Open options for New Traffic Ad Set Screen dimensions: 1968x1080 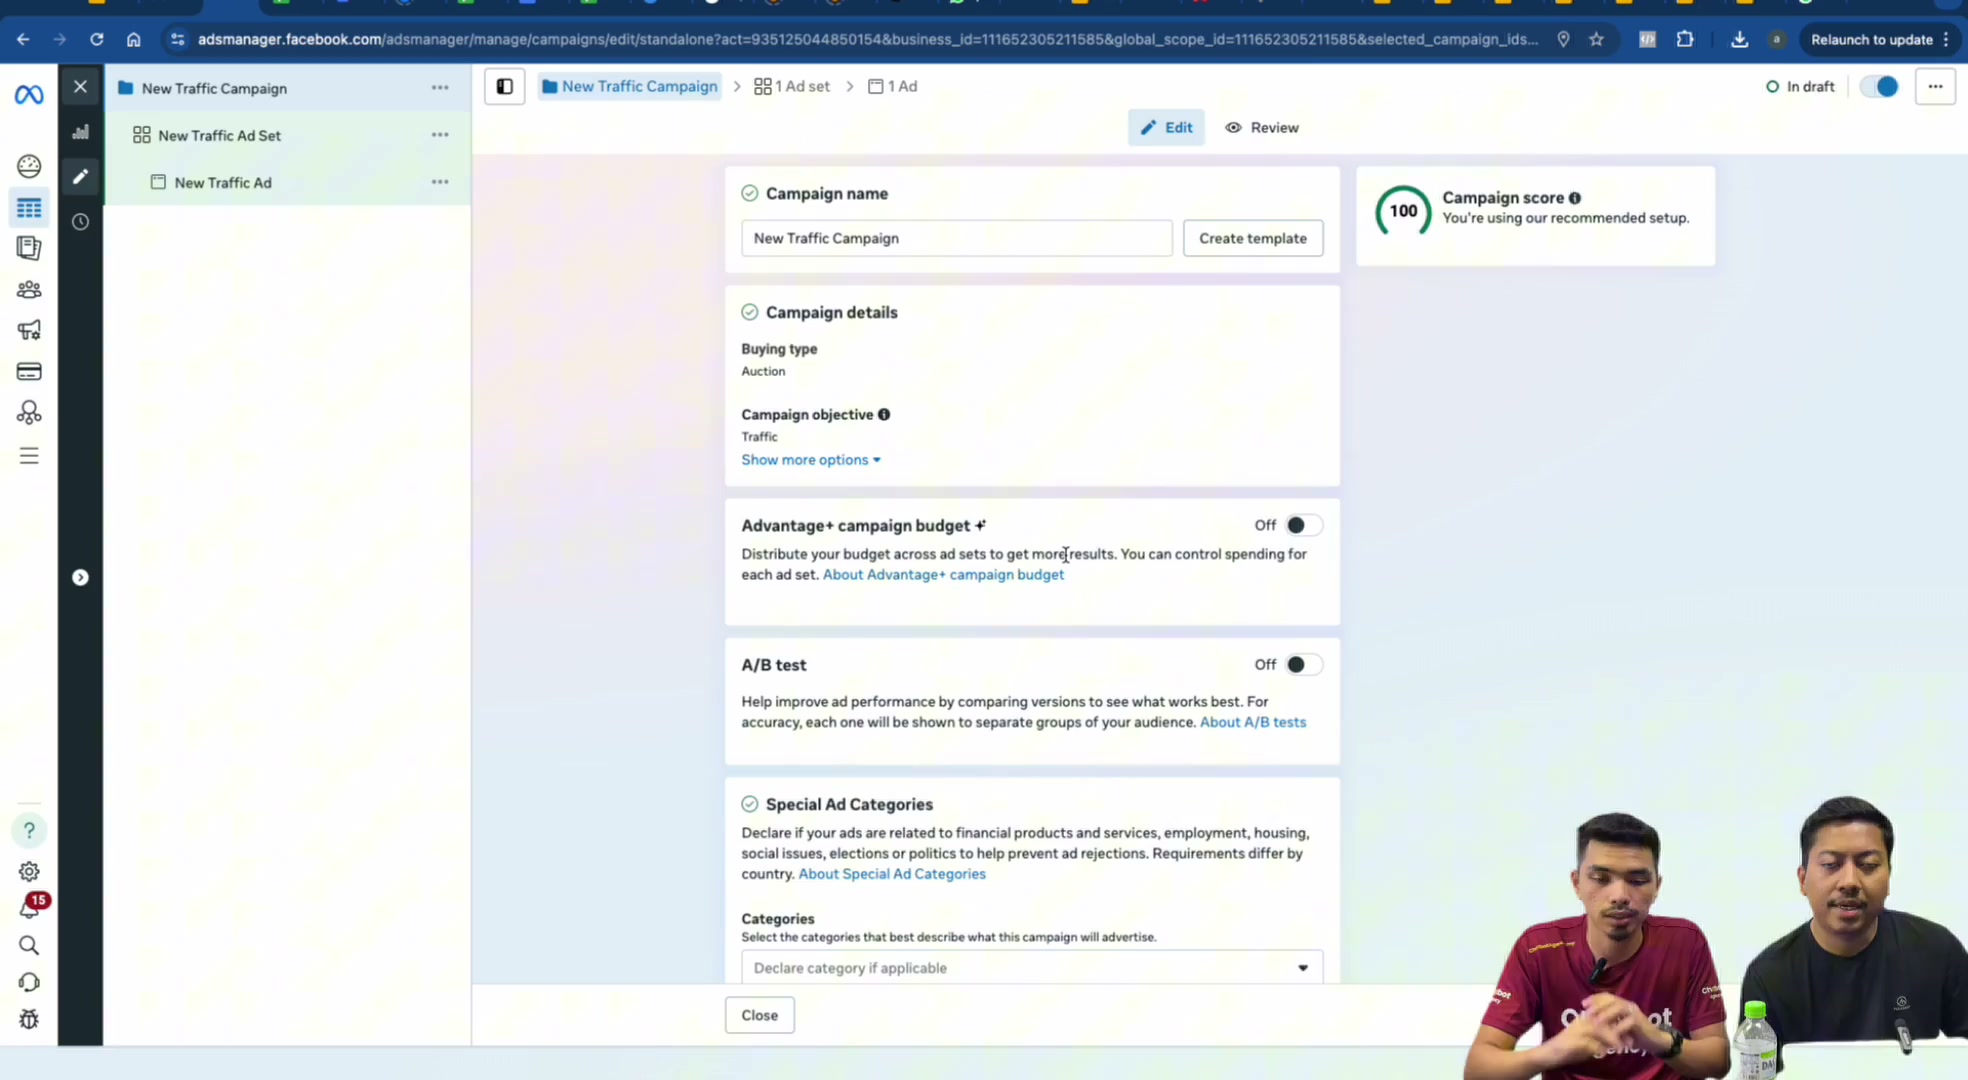(440, 135)
